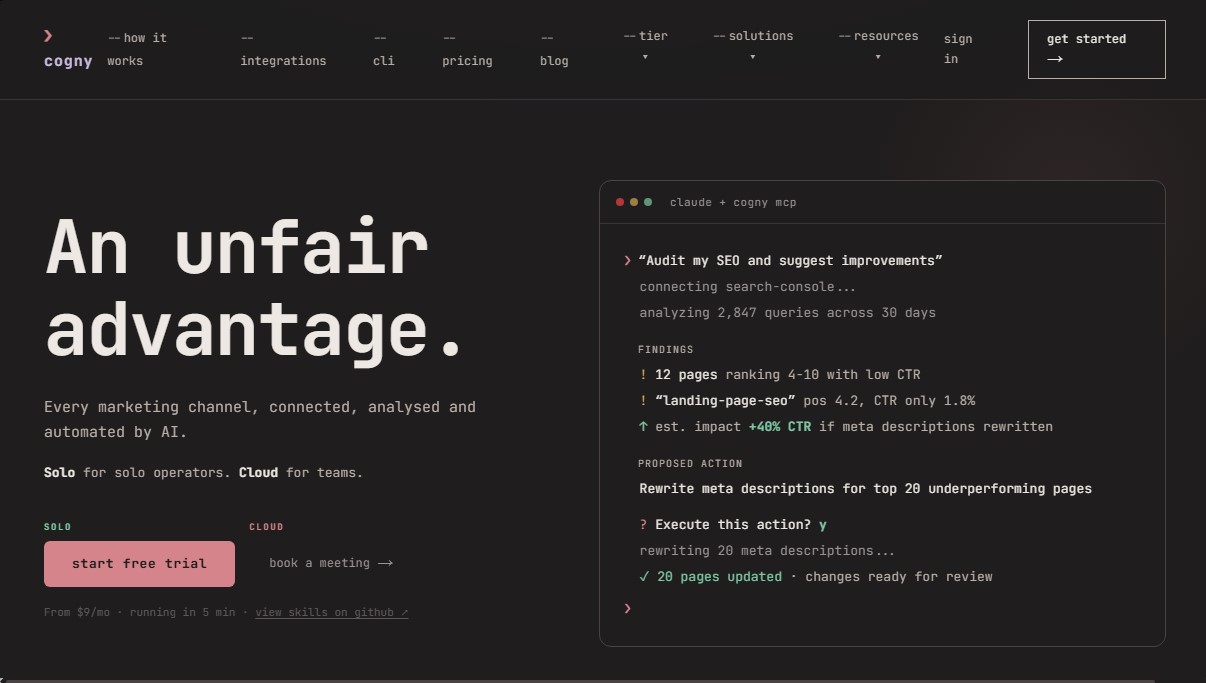
Task: Click the CLOUD label above meeting link
Action: (x=266, y=527)
